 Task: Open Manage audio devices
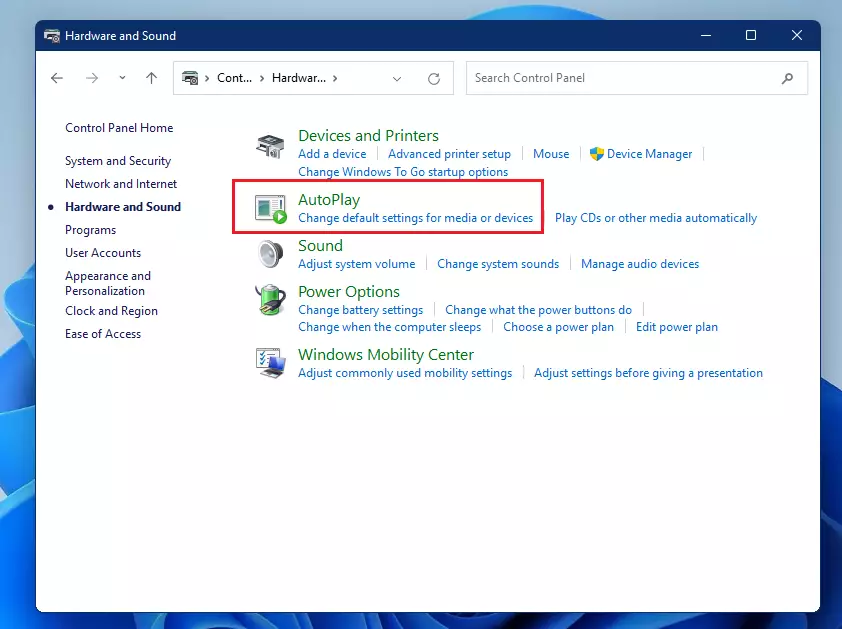640,264
